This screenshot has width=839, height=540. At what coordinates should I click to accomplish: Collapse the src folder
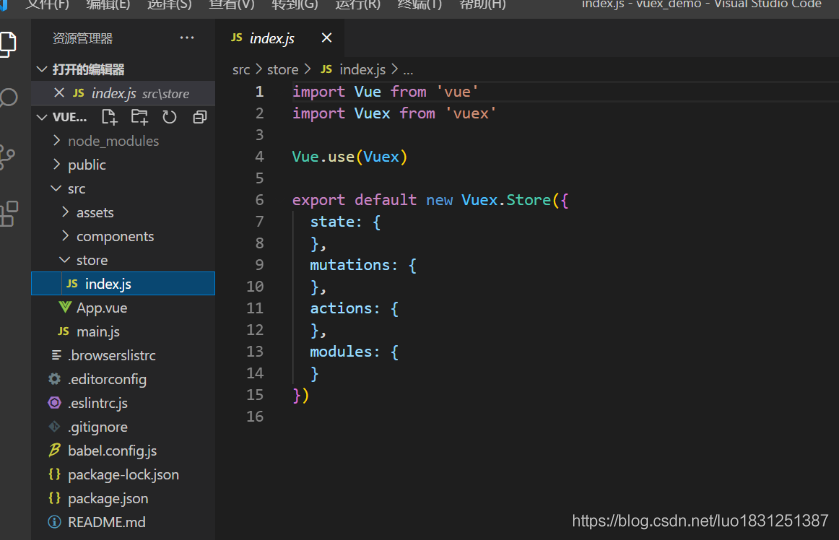coord(76,189)
